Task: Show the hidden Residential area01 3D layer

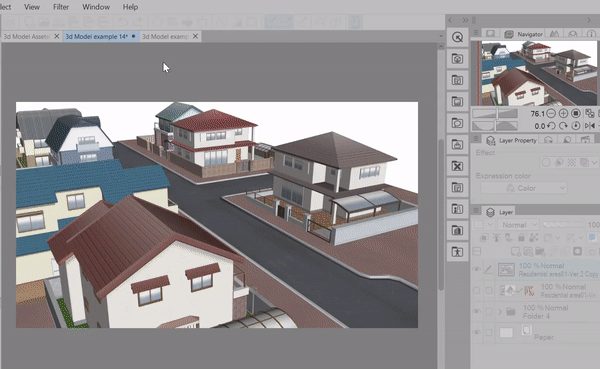Action: click(476, 291)
